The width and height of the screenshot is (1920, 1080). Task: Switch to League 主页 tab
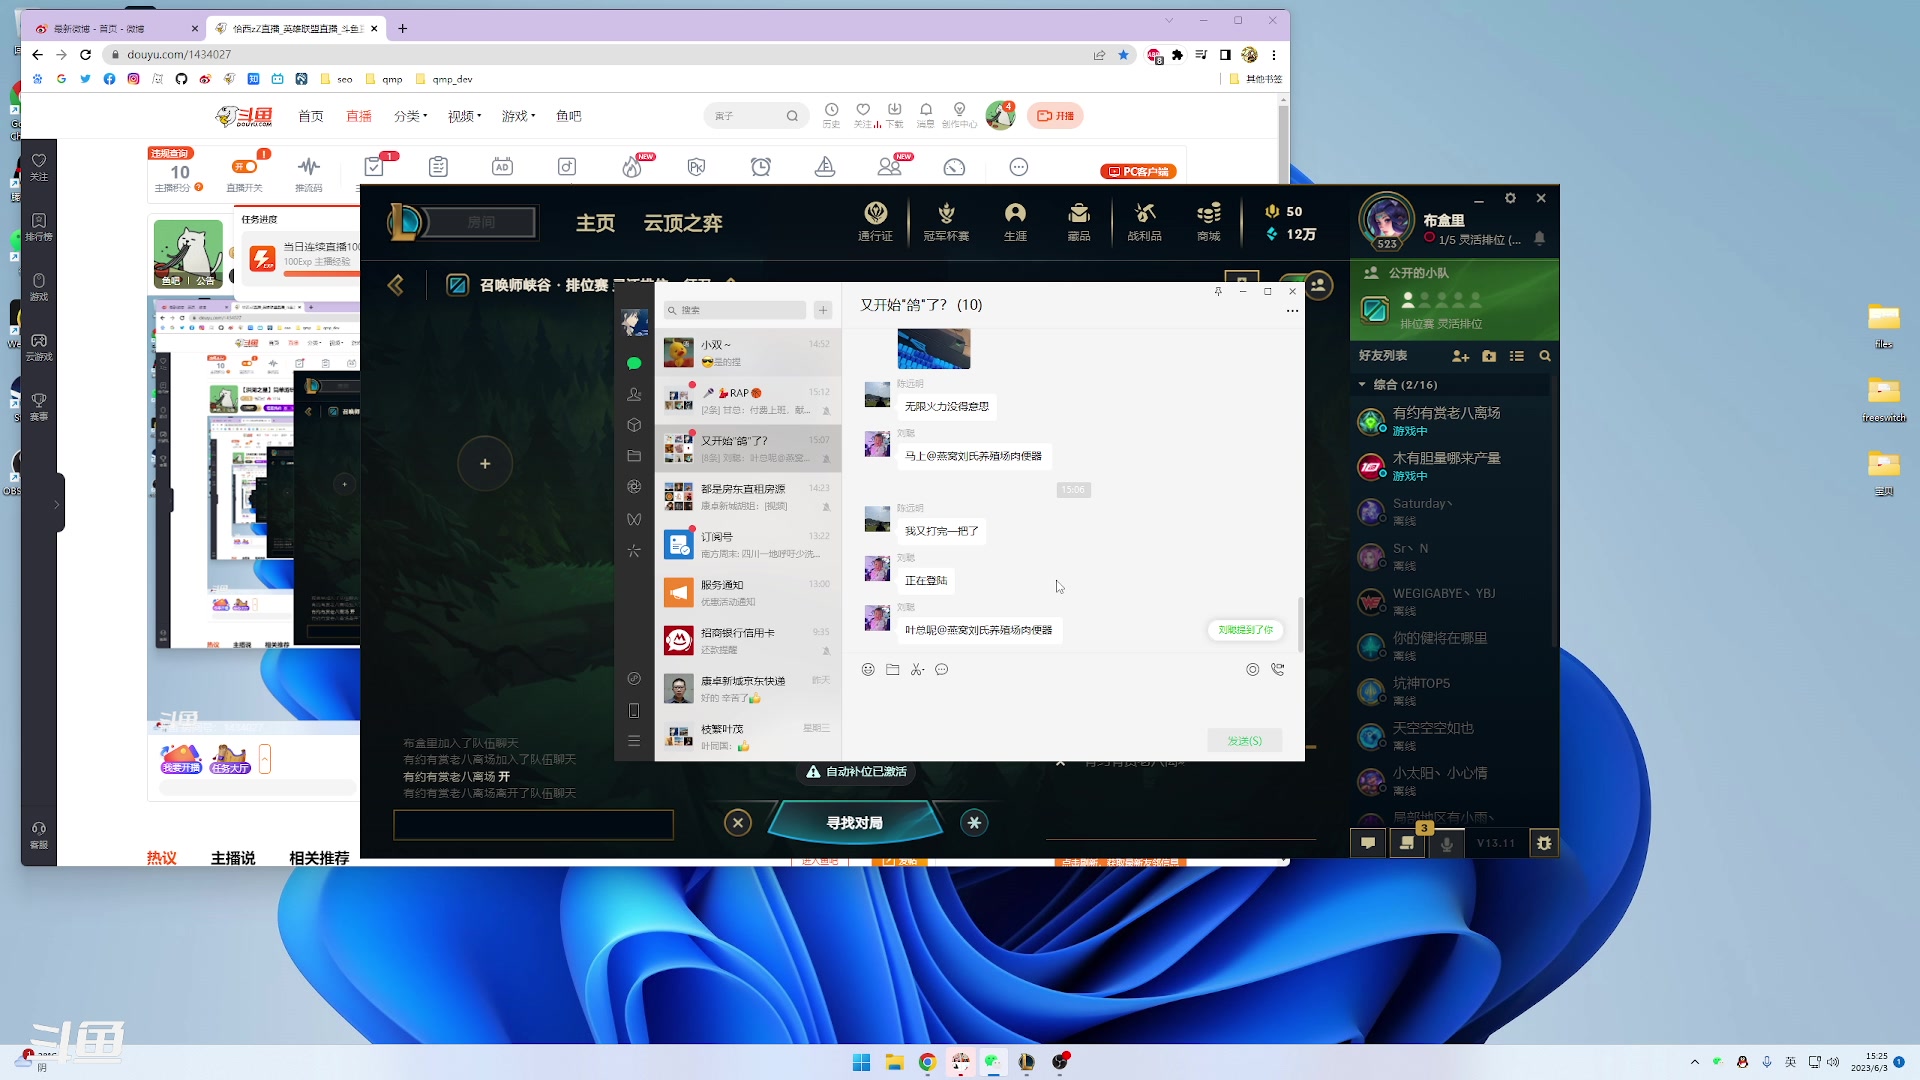pyautogui.click(x=596, y=223)
